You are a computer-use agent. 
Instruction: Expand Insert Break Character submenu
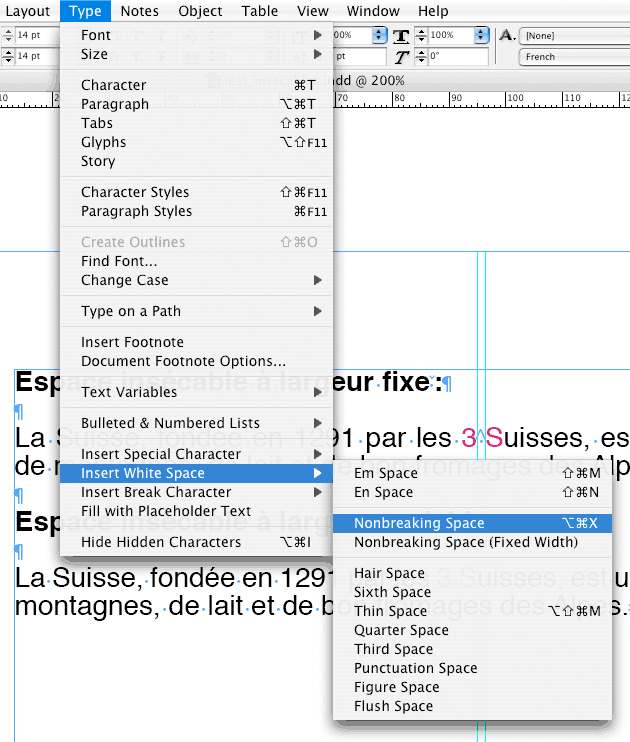click(196, 492)
